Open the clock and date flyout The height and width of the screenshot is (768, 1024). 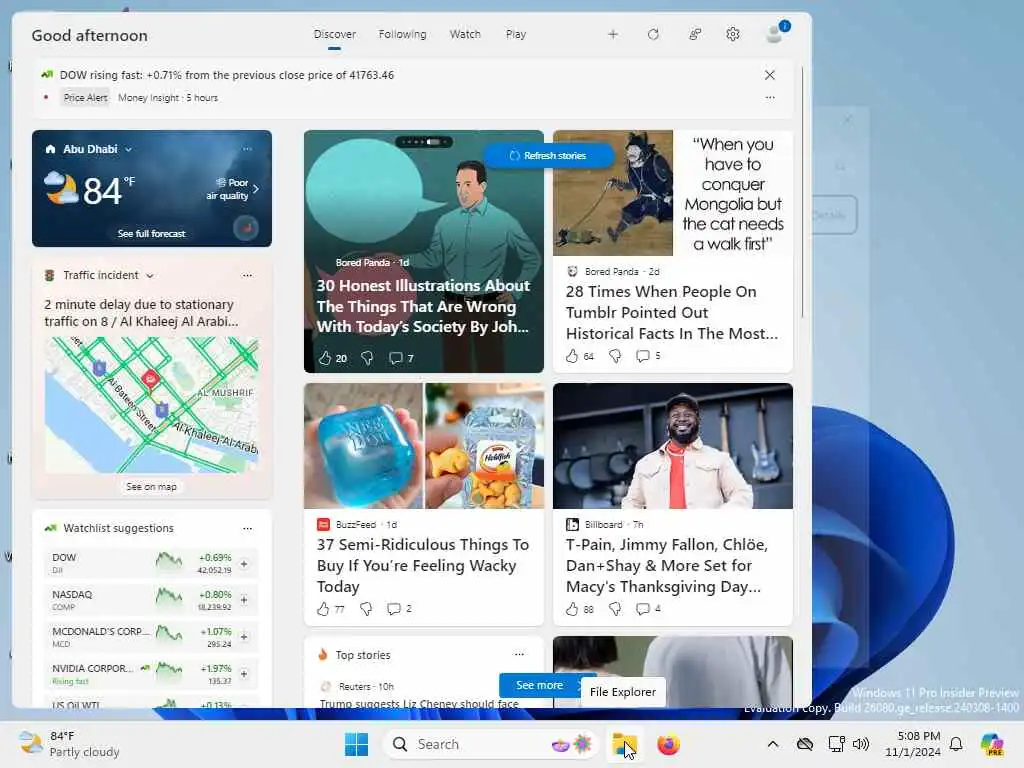coord(913,744)
